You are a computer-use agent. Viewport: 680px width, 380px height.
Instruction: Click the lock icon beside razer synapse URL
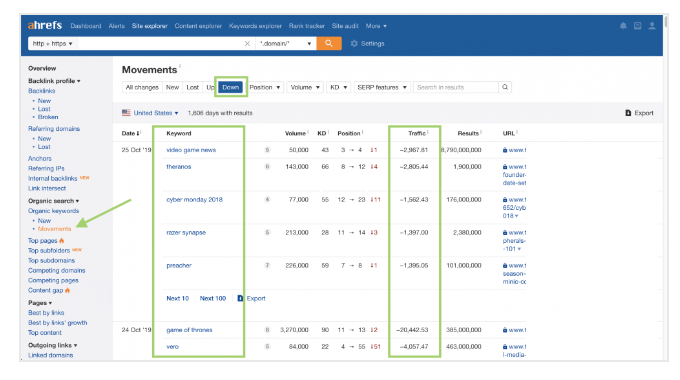pyautogui.click(x=505, y=233)
